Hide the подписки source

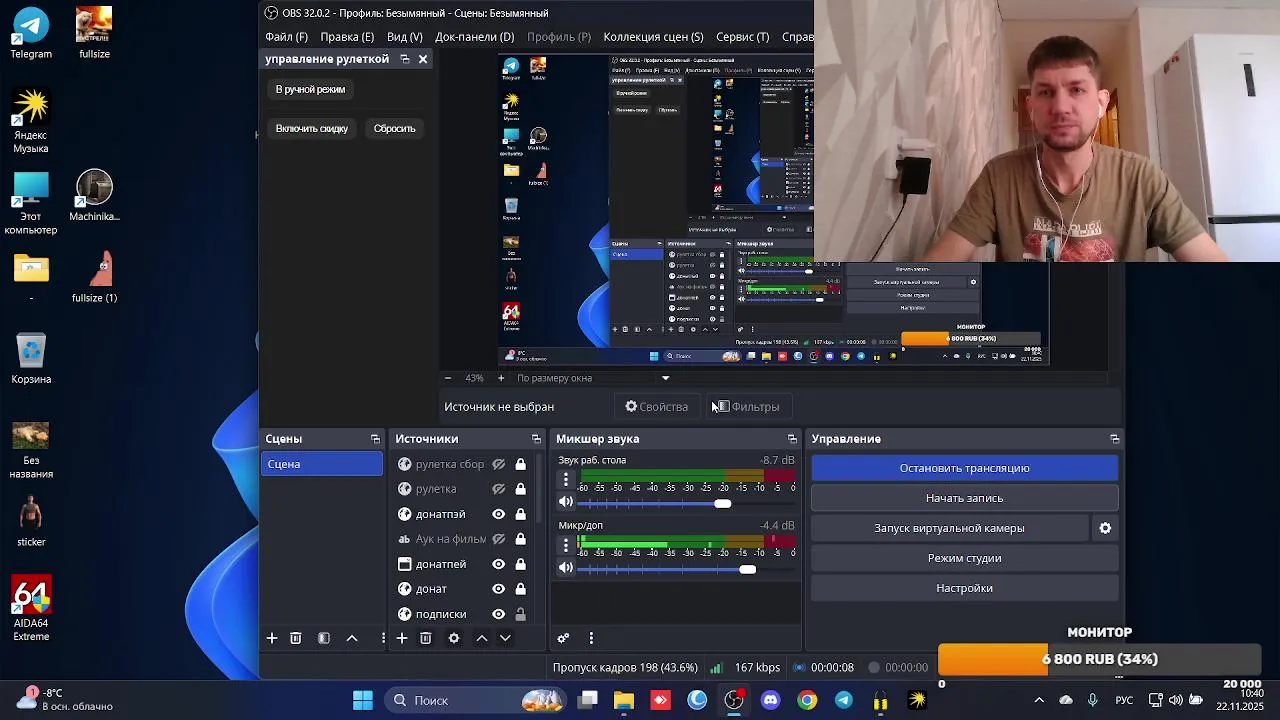click(x=498, y=614)
